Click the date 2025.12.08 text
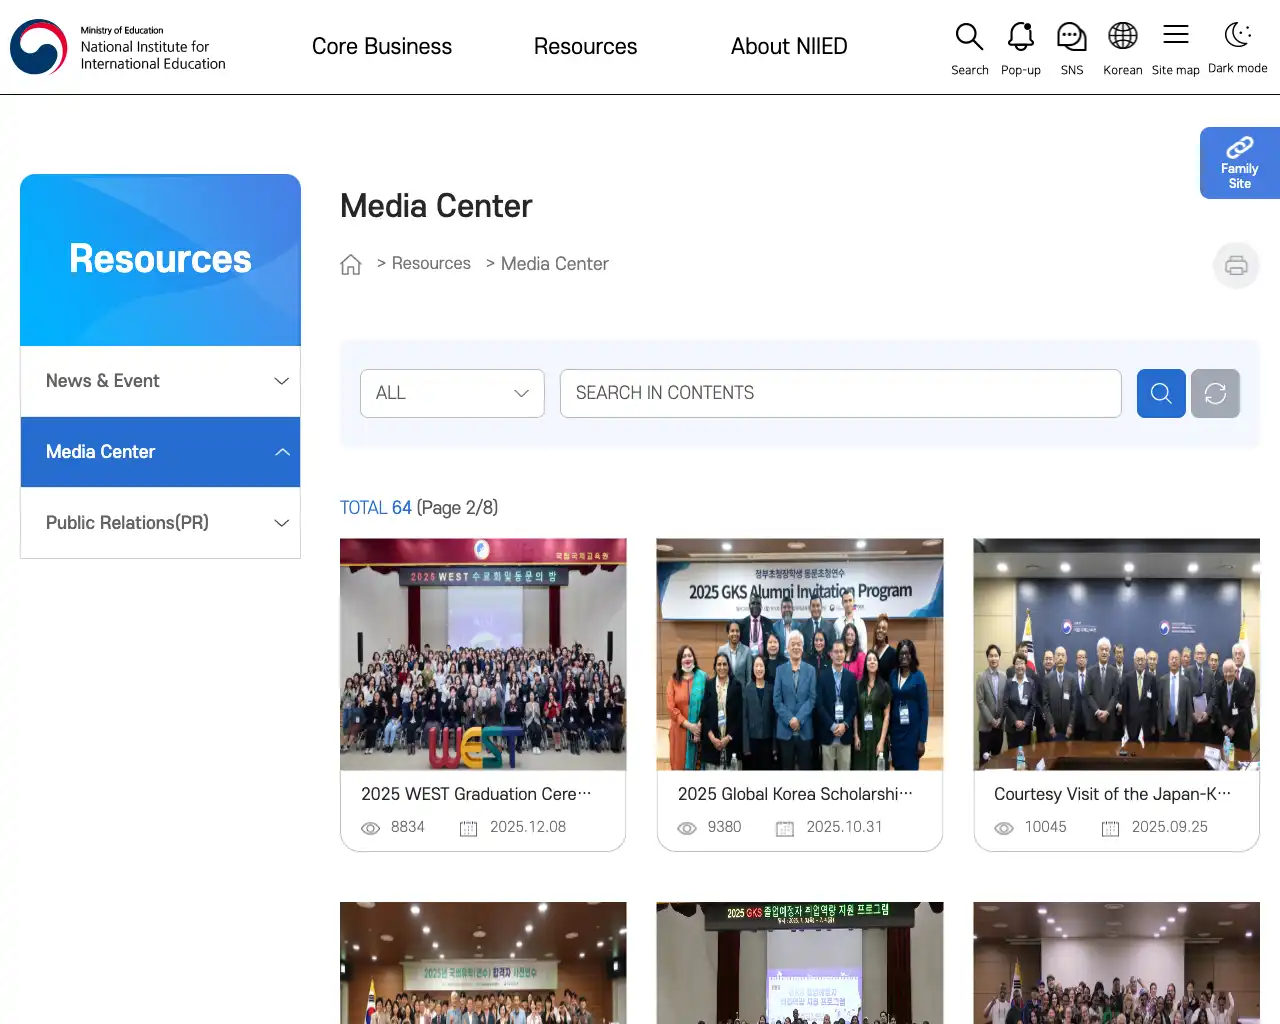Image resolution: width=1280 pixels, height=1024 pixels. 528,827
